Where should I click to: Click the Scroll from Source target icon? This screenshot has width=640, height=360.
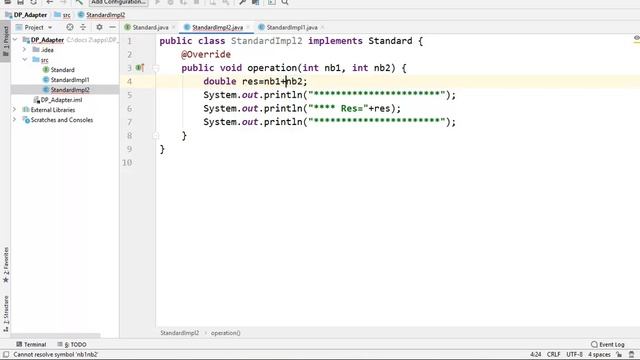point(70,27)
